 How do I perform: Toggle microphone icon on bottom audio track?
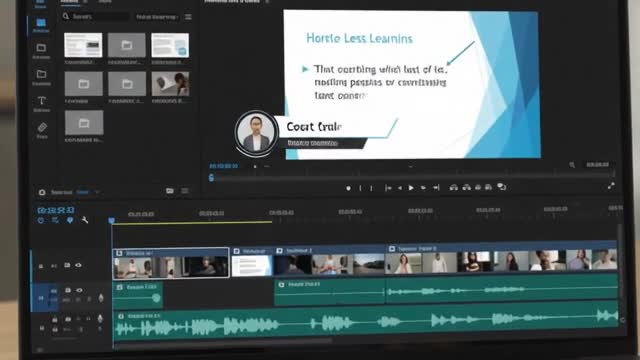100,318
